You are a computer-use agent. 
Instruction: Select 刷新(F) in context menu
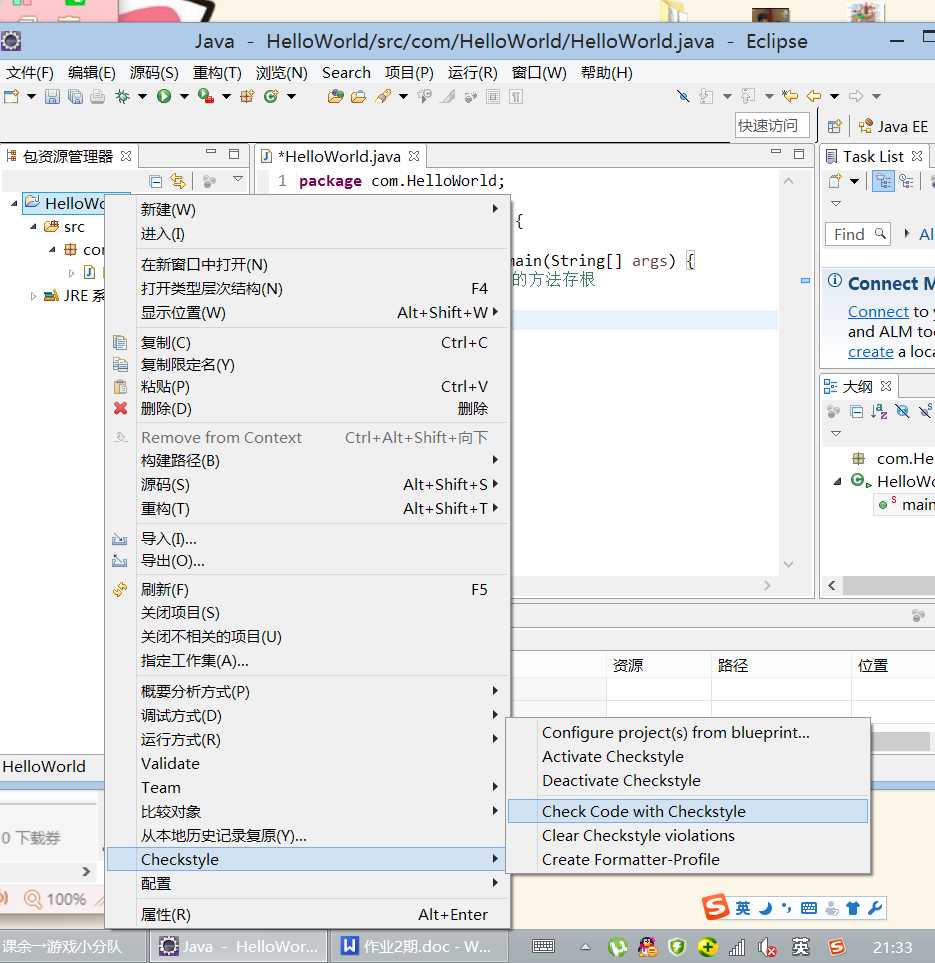coord(307,590)
